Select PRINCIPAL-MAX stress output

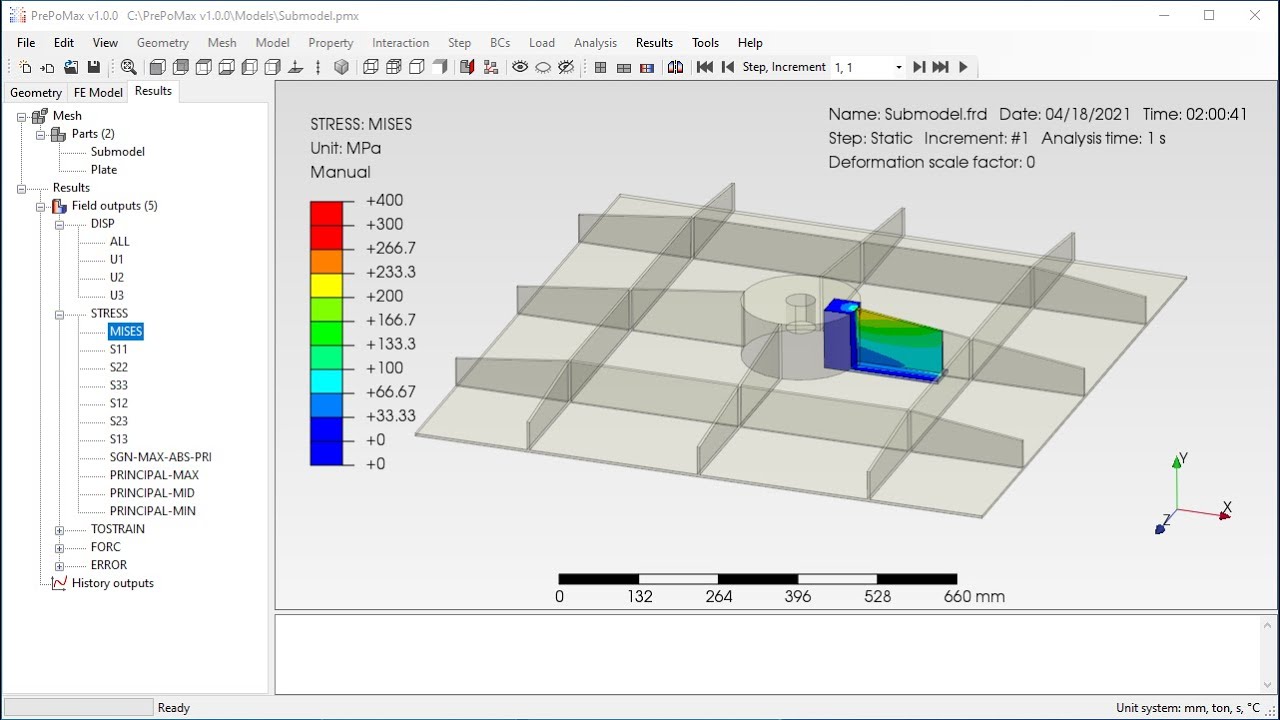tap(154, 476)
